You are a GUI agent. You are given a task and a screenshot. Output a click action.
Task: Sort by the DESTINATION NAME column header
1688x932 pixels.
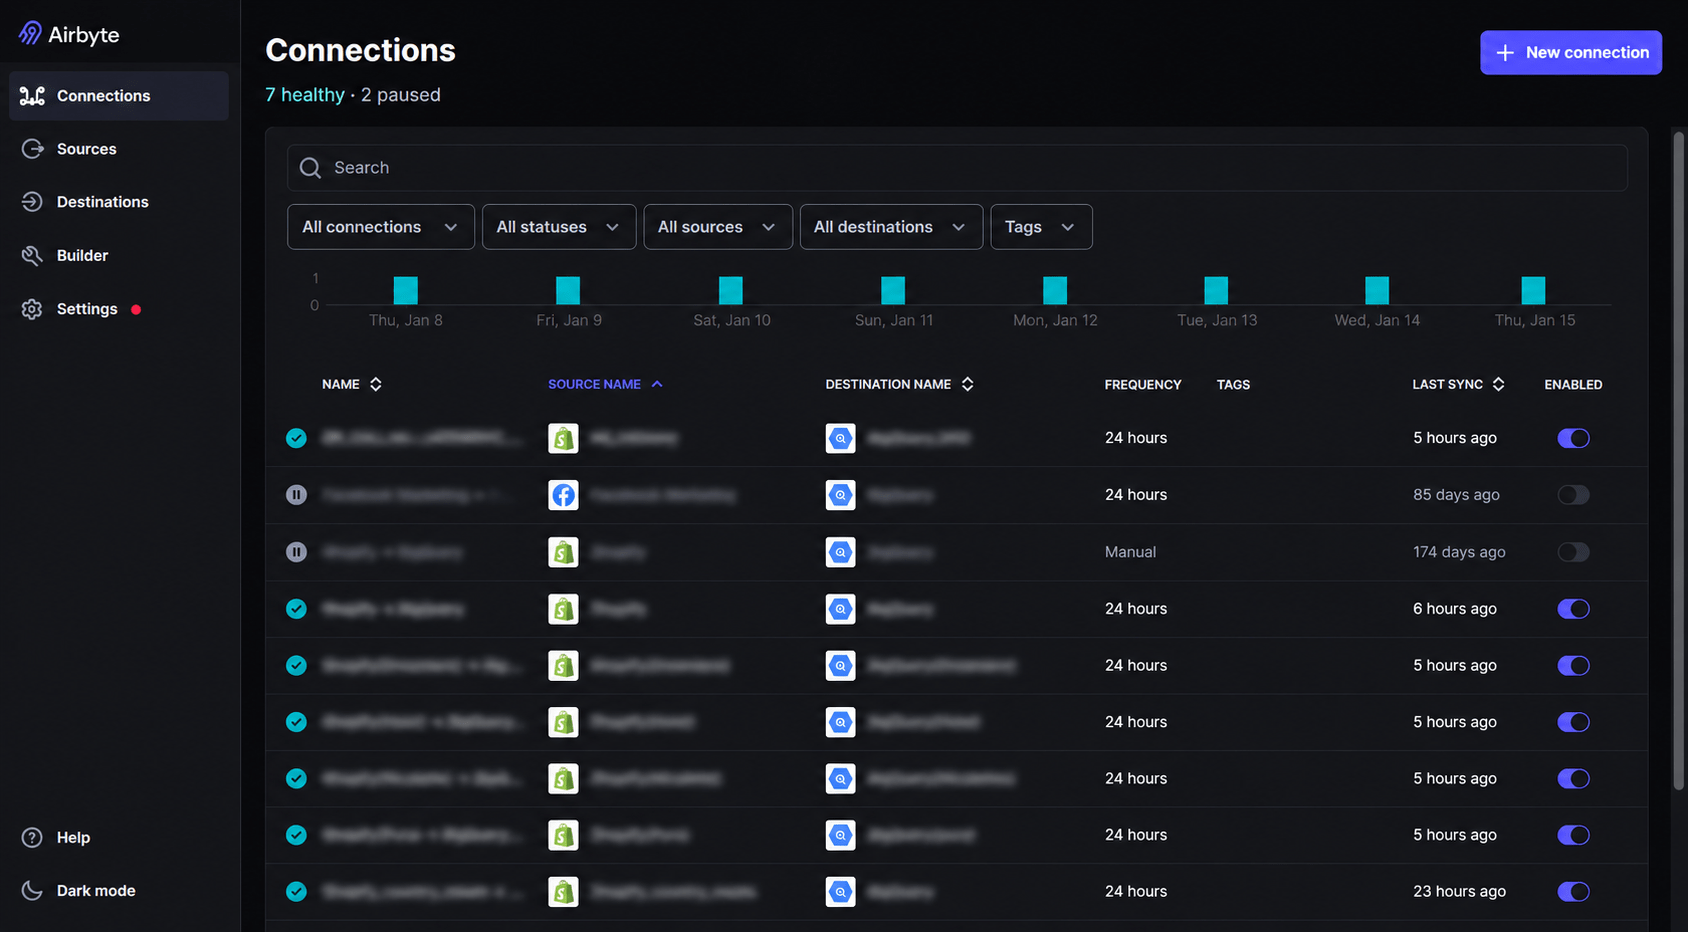click(x=899, y=384)
